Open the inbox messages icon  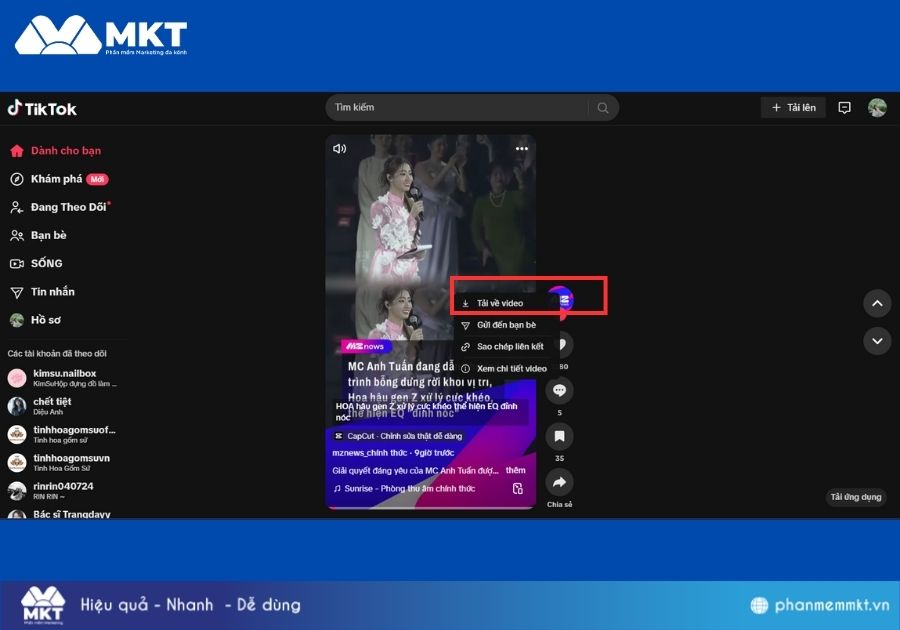[844, 107]
